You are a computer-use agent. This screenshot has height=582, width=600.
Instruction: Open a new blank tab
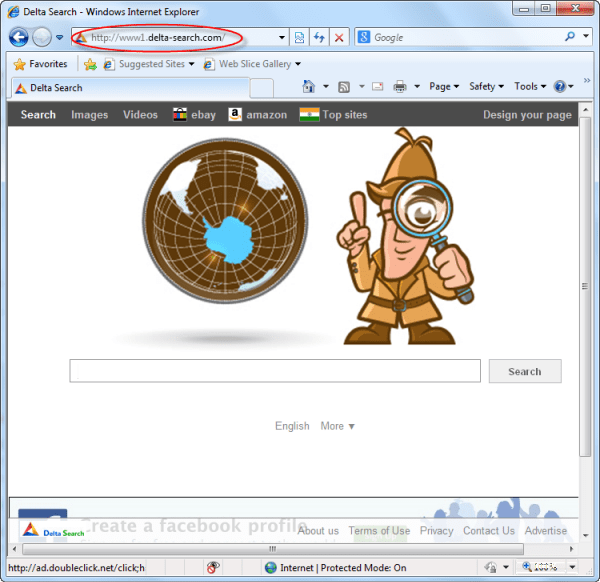[262, 88]
